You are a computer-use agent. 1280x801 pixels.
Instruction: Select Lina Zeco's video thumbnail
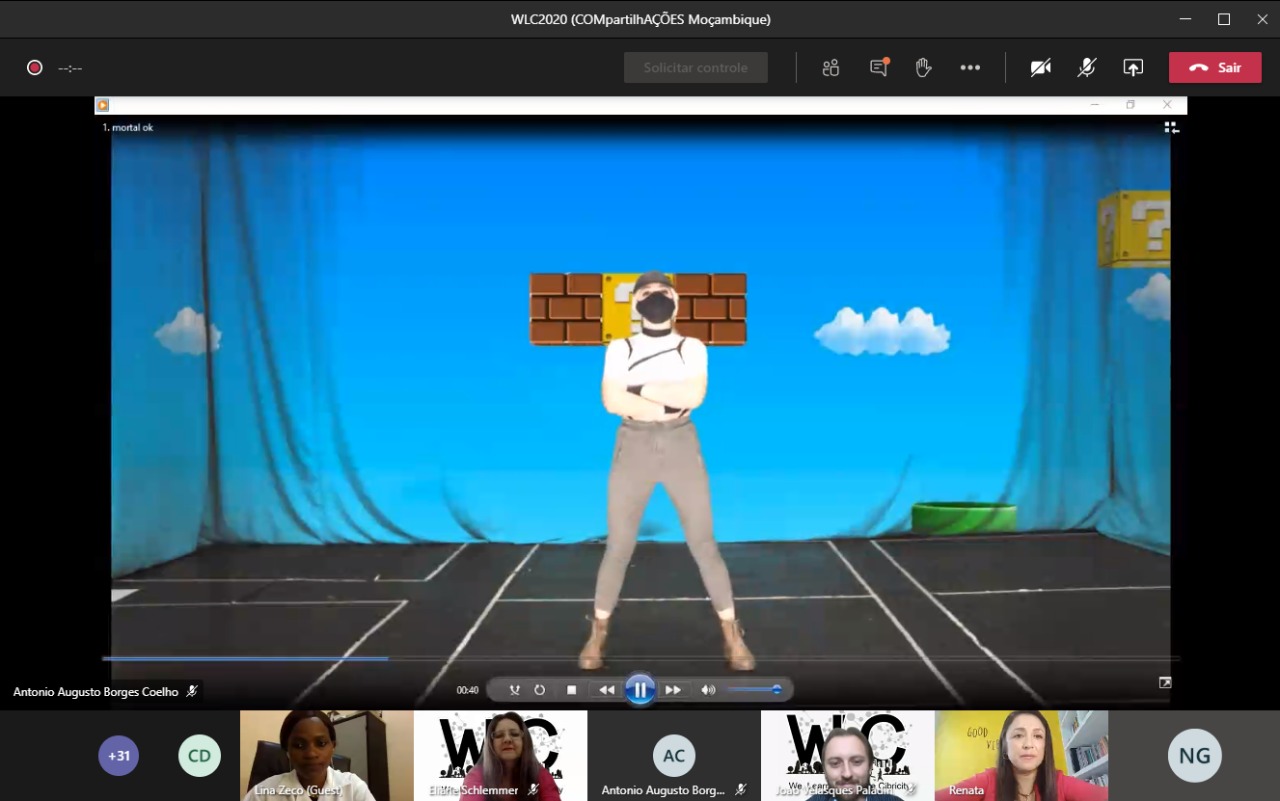tap(327, 756)
